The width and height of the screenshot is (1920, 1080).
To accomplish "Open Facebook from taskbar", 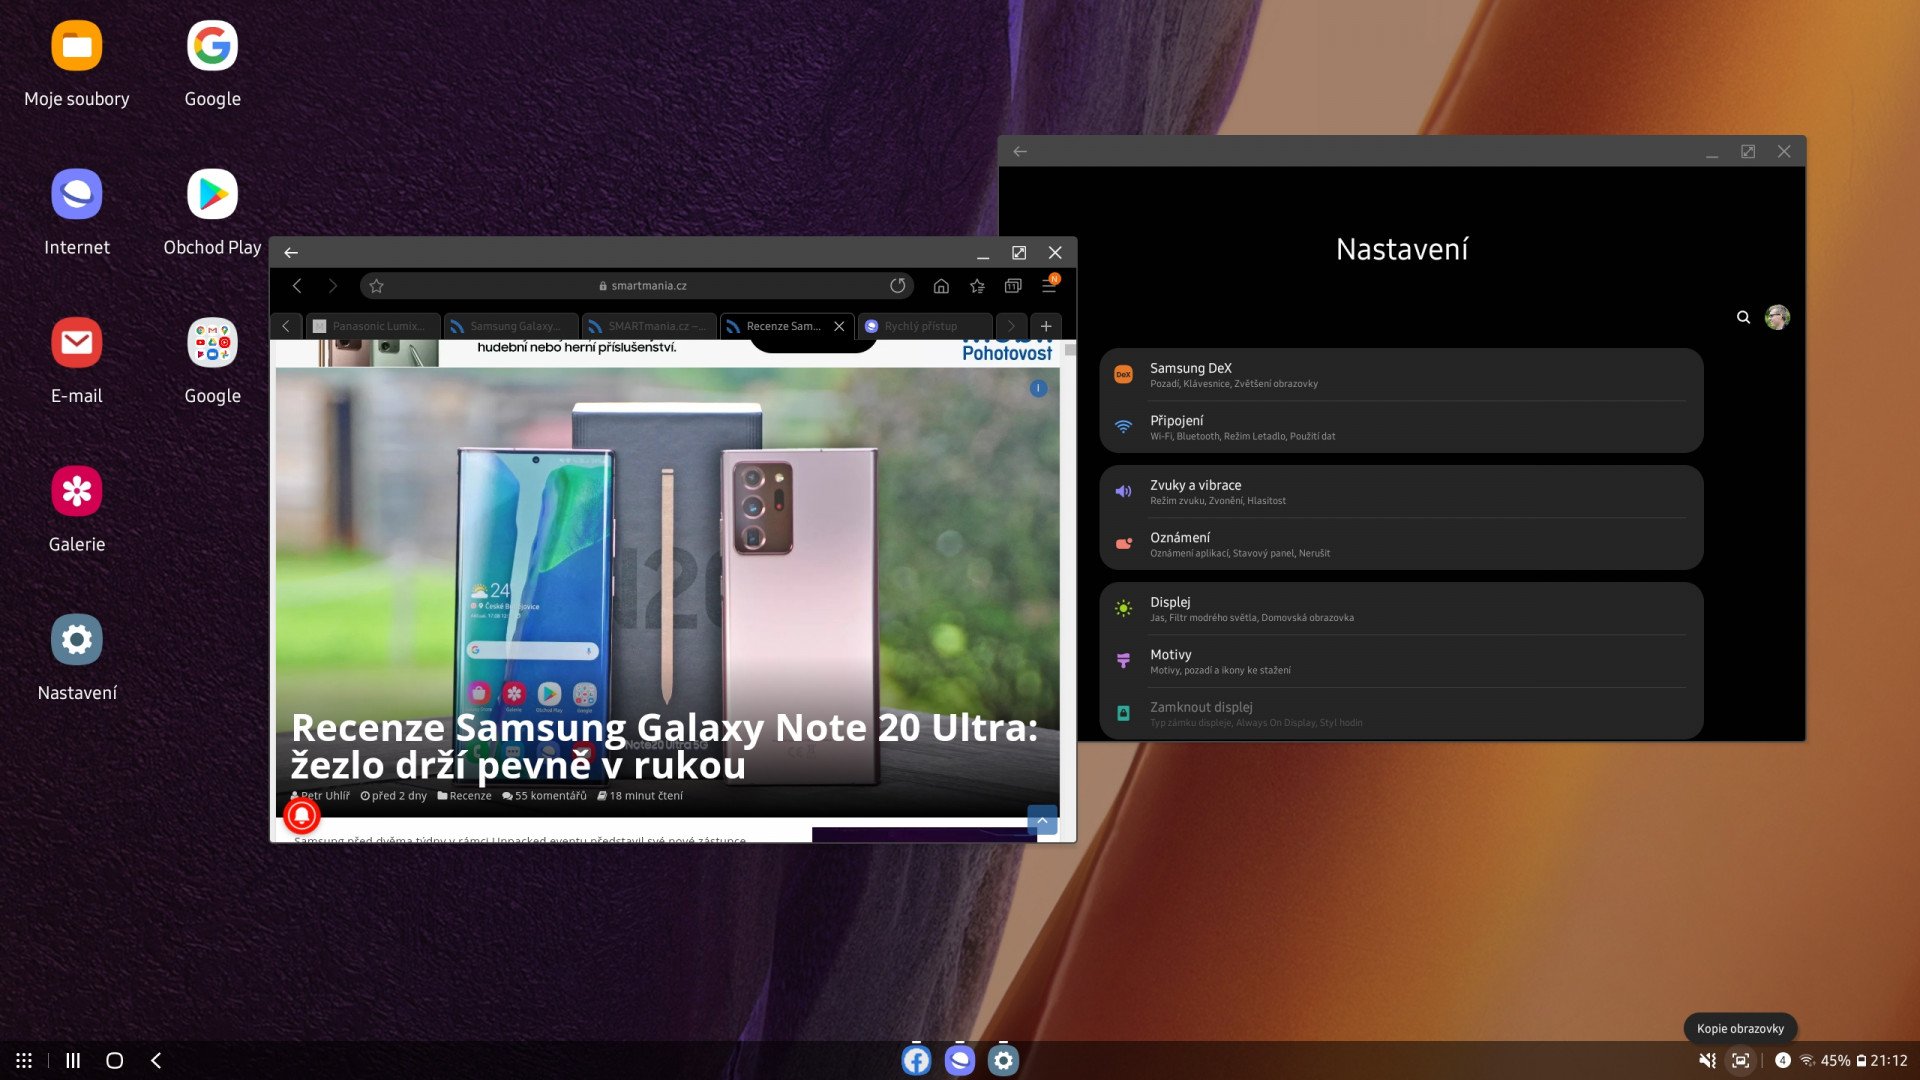I will pyautogui.click(x=916, y=1060).
